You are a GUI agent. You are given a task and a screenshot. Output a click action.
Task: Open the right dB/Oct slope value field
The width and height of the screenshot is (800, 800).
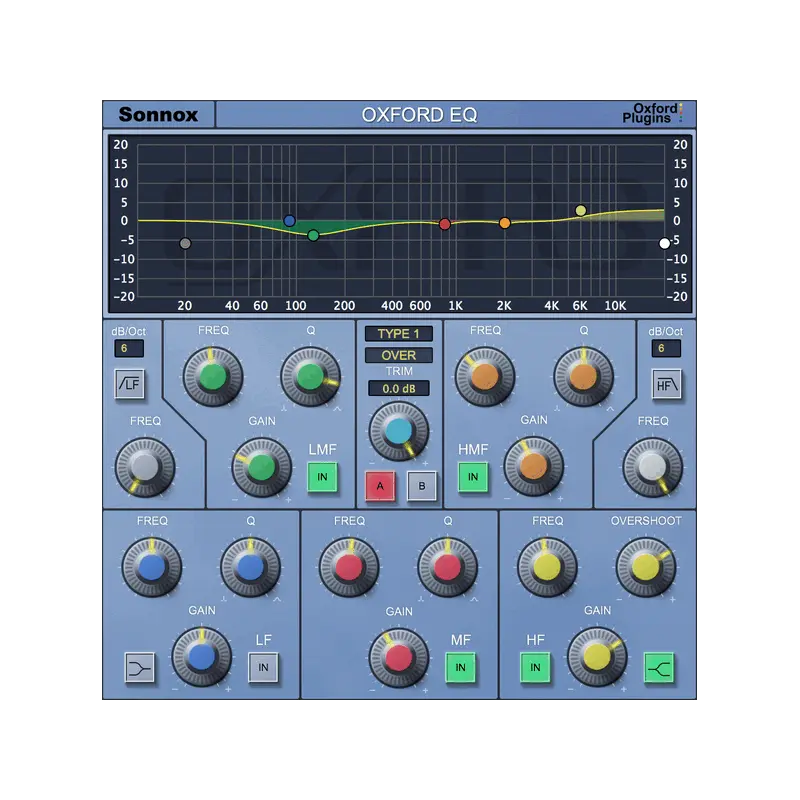pos(666,348)
